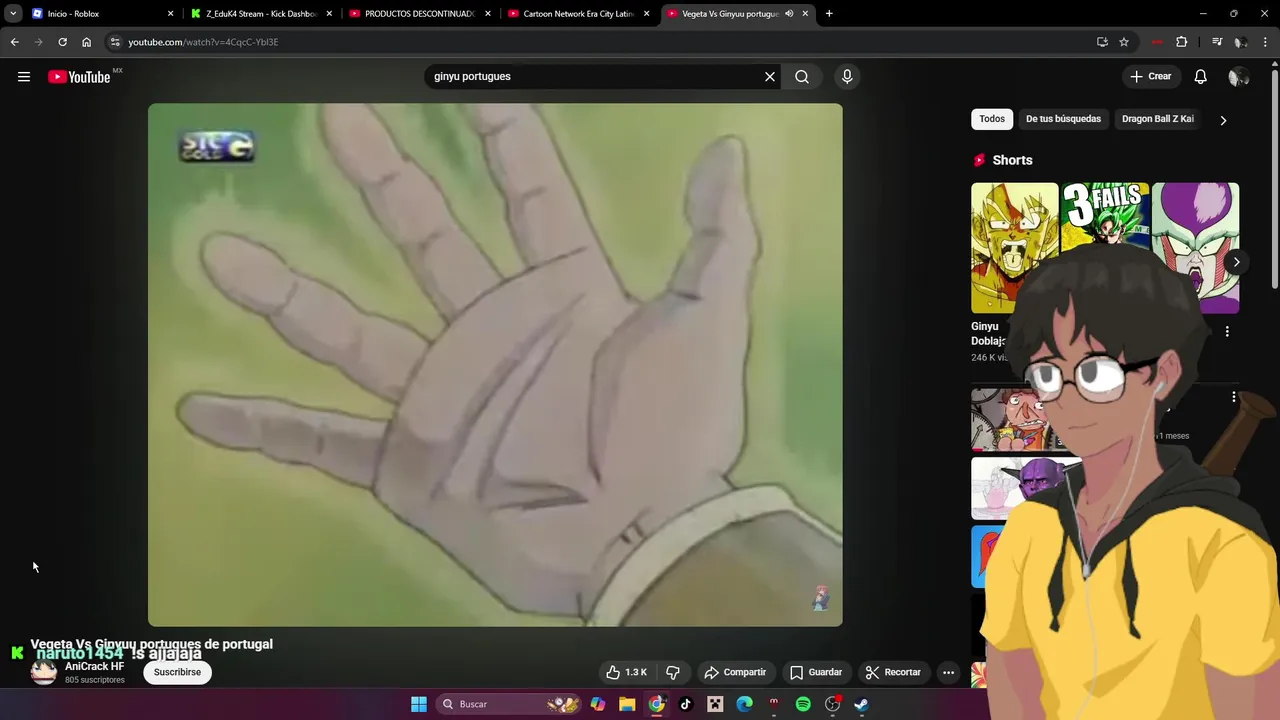Select the De tus búsquedas chip
The height and width of the screenshot is (720, 1280).
[x=1063, y=119]
